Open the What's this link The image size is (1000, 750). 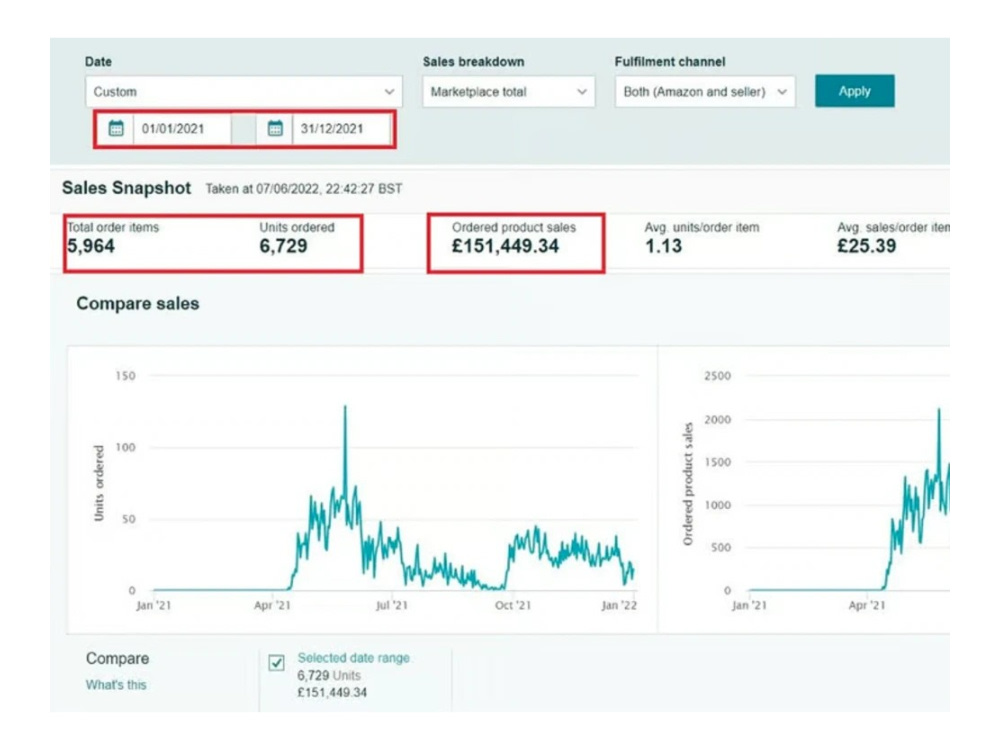point(116,685)
